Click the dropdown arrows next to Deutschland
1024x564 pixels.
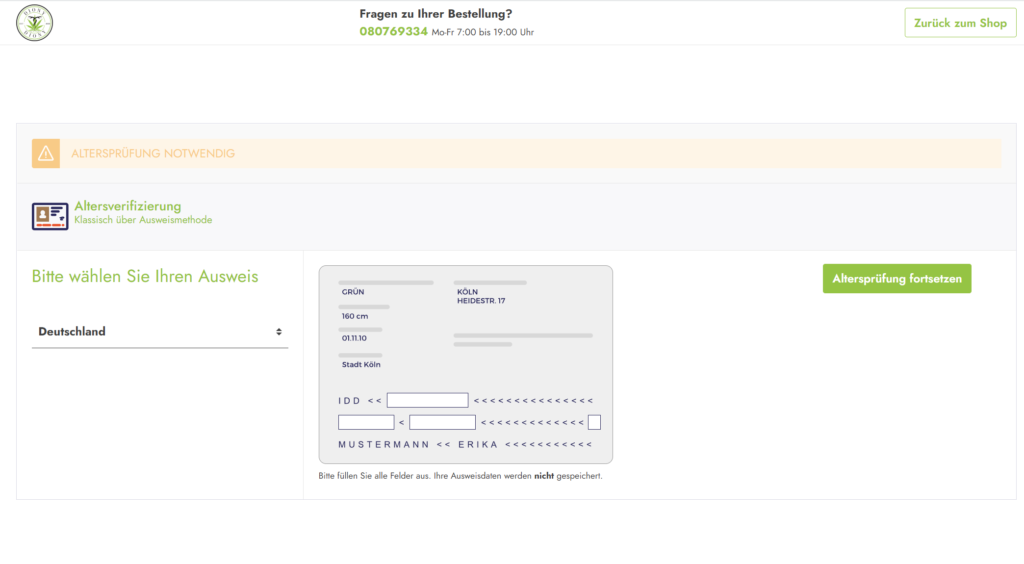[279, 332]
